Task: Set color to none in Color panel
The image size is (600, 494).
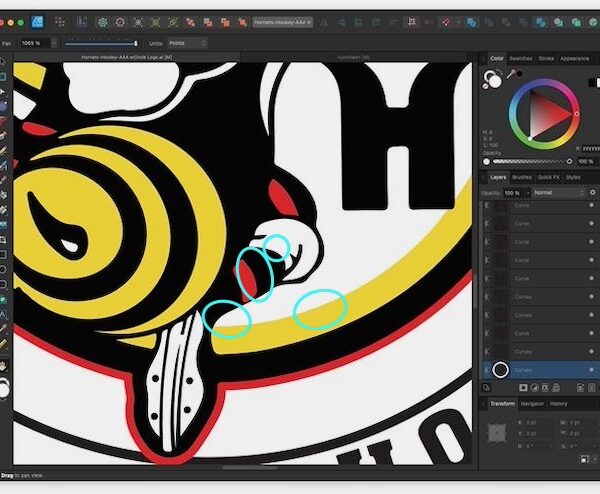Action: tap(485, 86)
